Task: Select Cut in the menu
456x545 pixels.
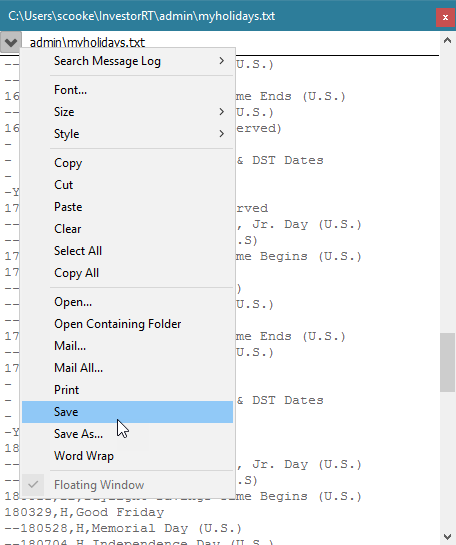Action: [x=128, y=185]
